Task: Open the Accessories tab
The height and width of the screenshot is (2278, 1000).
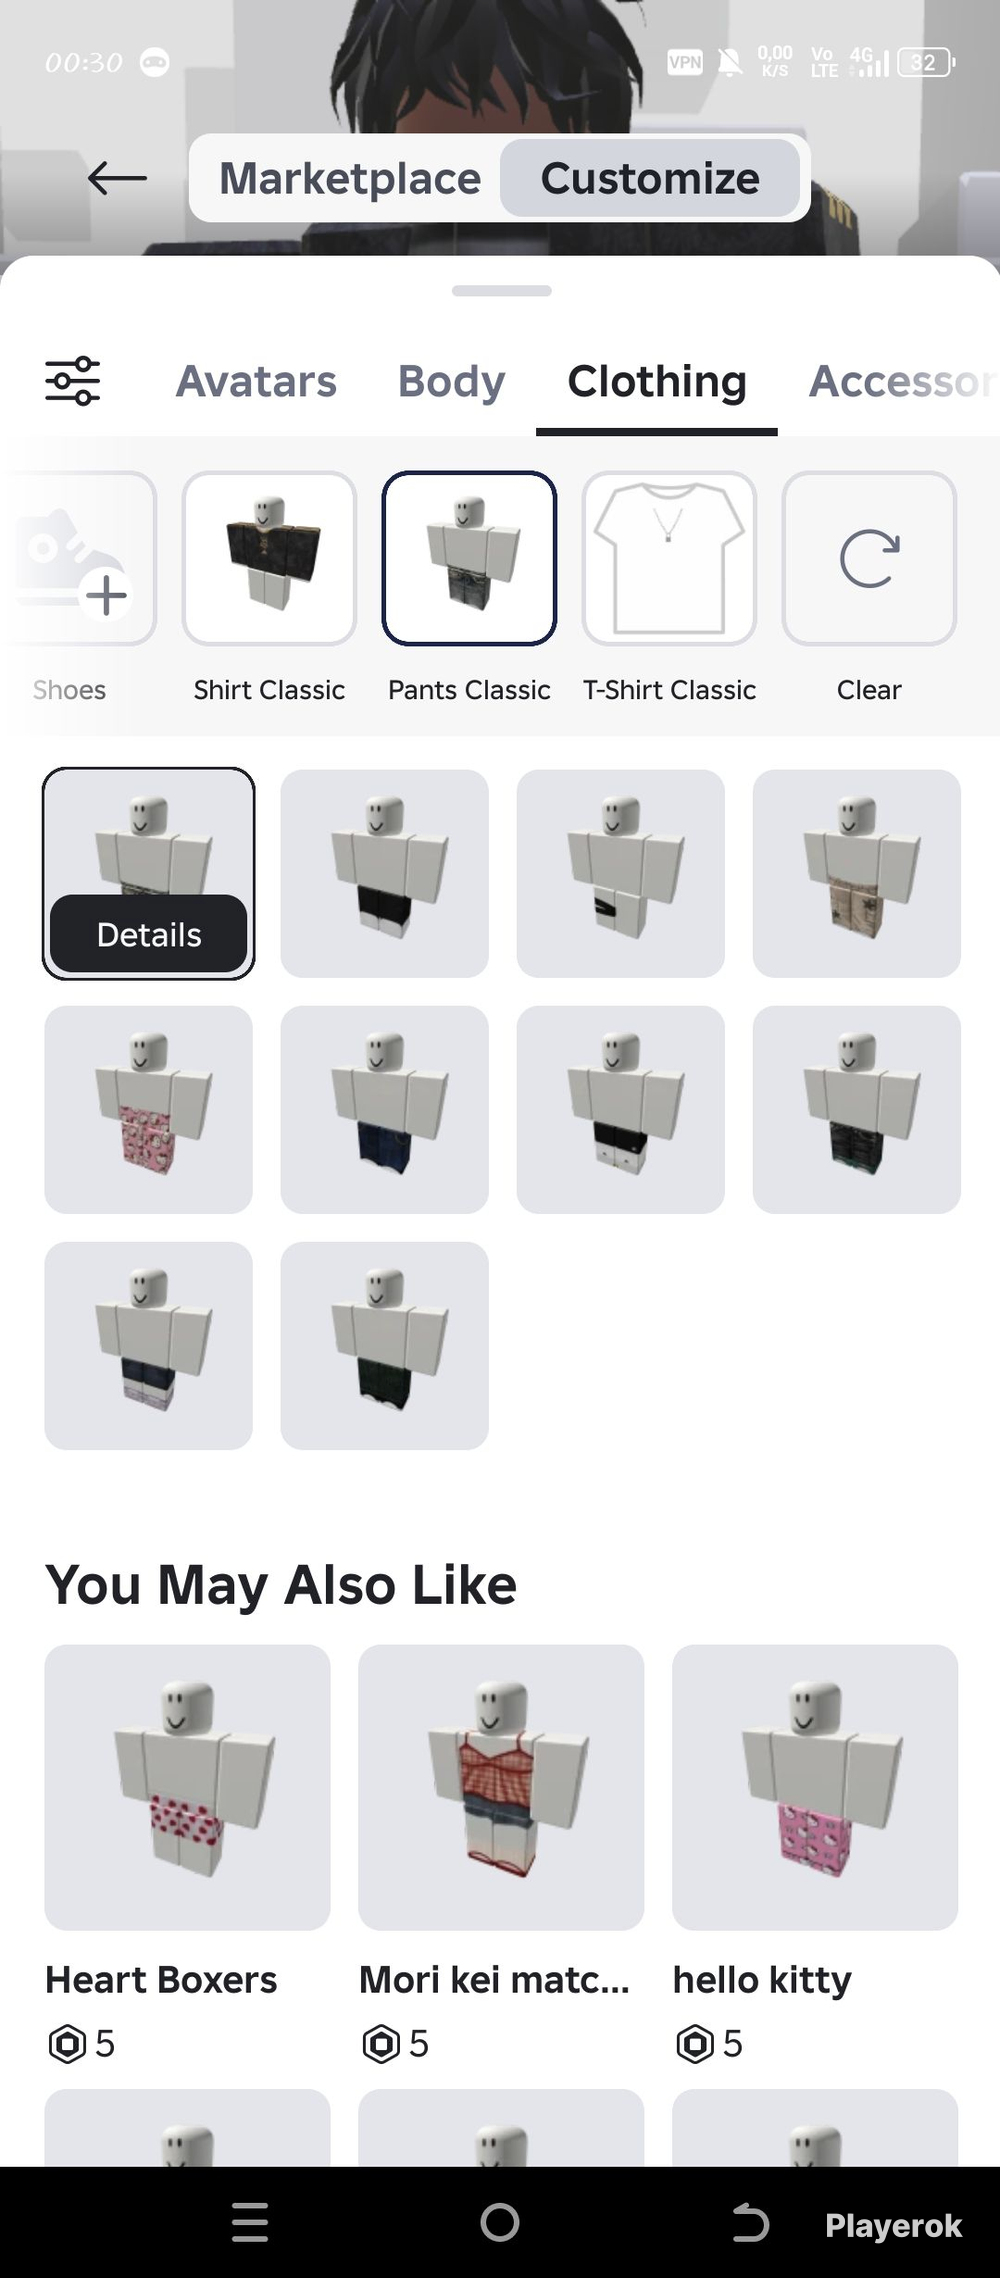Action: [x=900, y=381]
